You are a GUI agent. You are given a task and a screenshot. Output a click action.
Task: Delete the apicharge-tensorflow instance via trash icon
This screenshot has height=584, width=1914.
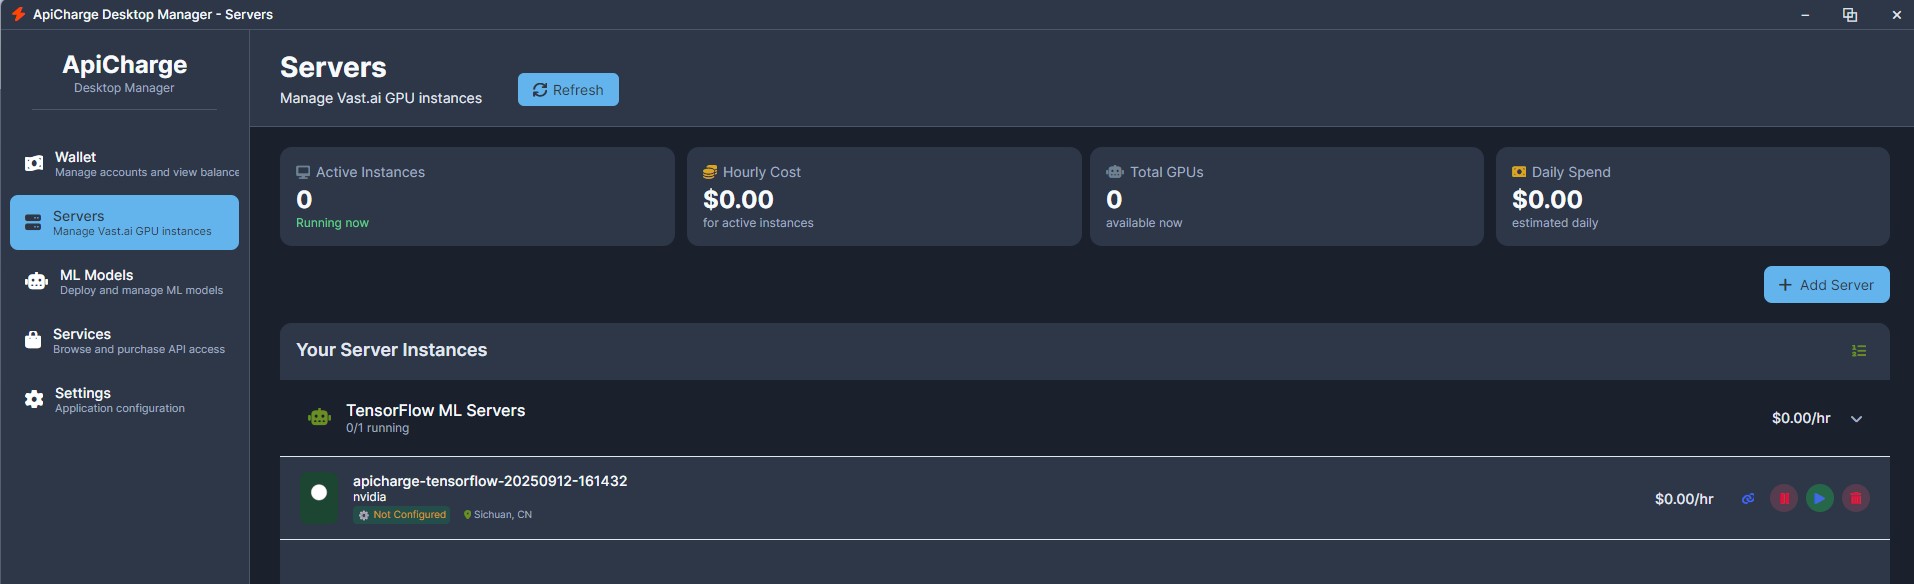coord(1856,498)
